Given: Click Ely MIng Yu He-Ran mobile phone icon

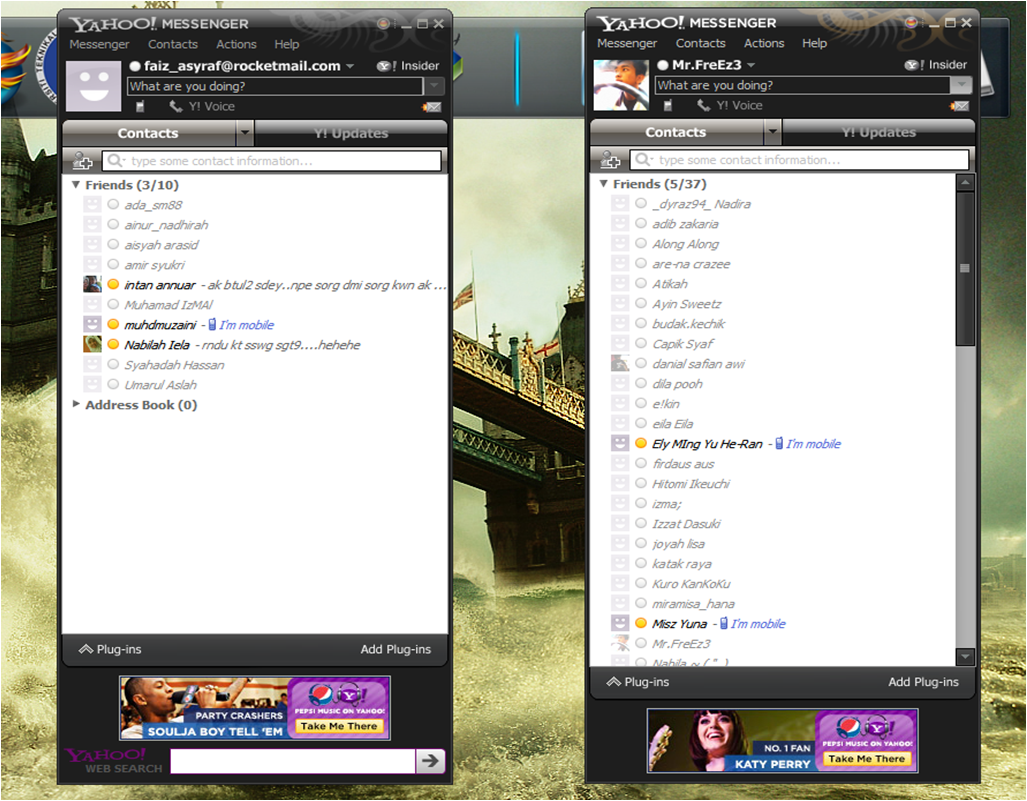Looking at the screenshot, I should pyautogui.click(x=779, y=443).
